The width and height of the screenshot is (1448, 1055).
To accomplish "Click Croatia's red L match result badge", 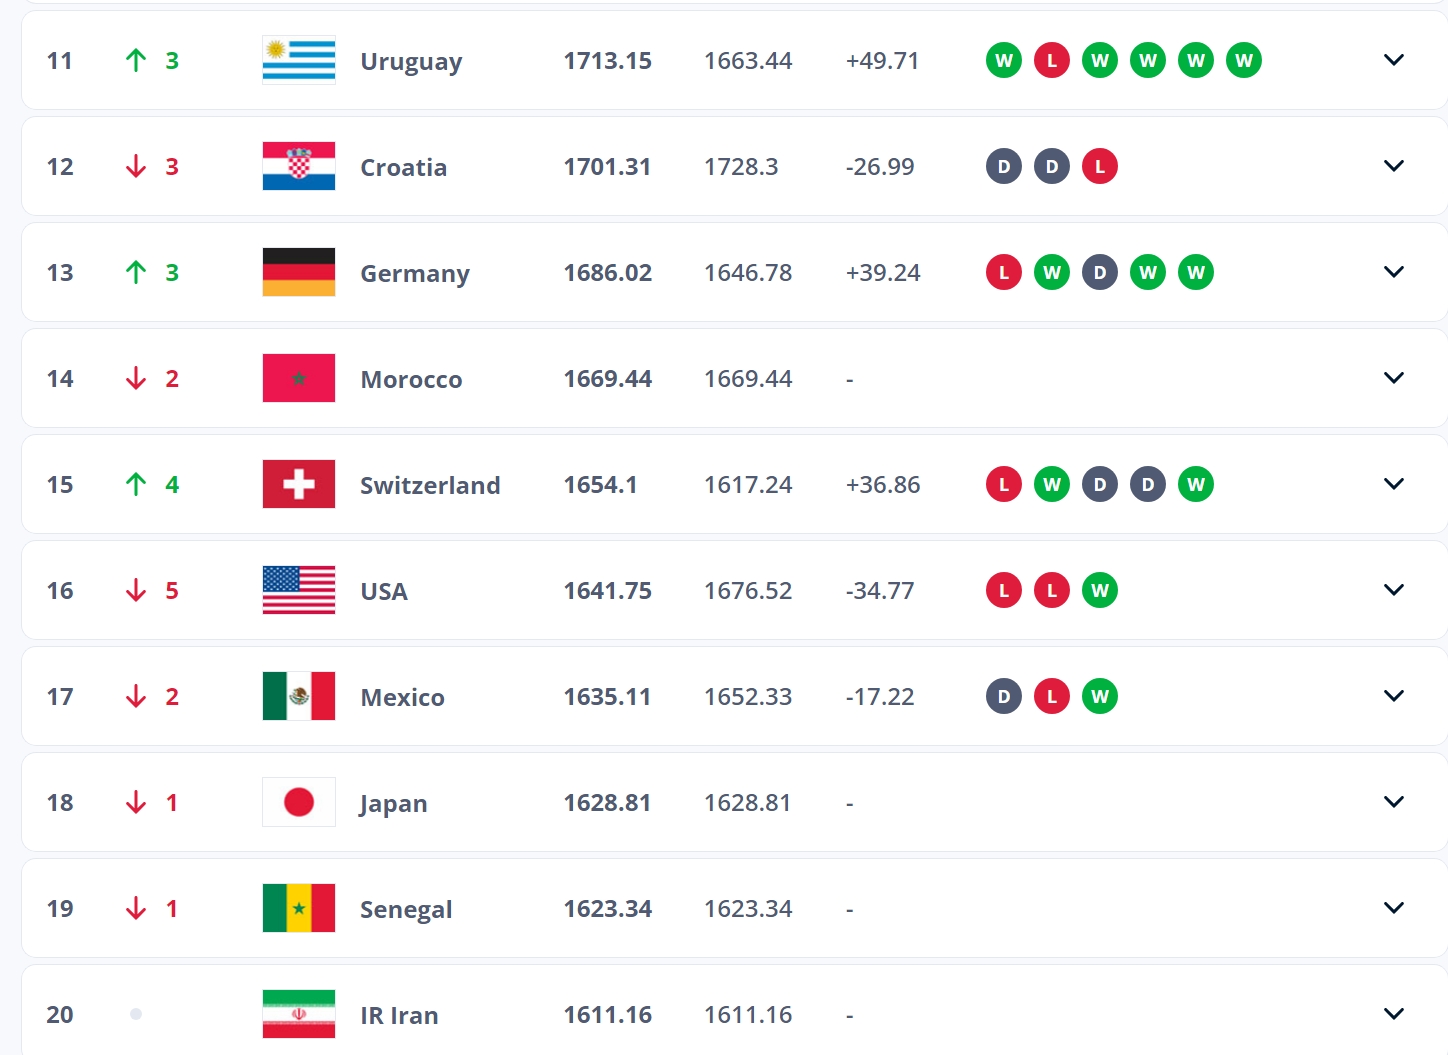I will tap(1099, 167).
